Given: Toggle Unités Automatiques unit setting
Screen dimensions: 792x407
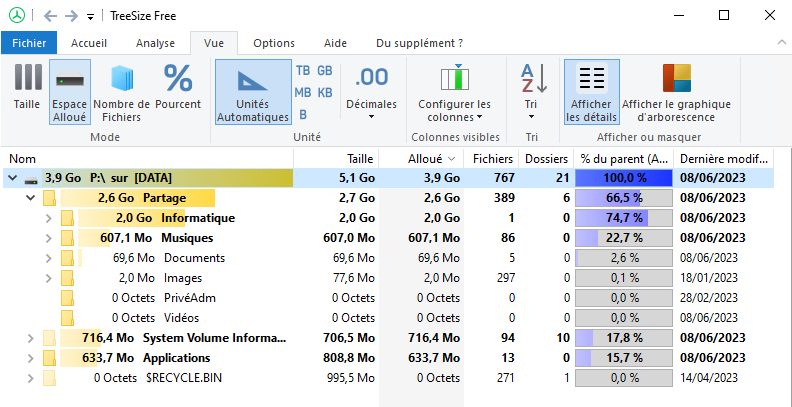Looking at the screenshot, I should (x=252, y=91).
